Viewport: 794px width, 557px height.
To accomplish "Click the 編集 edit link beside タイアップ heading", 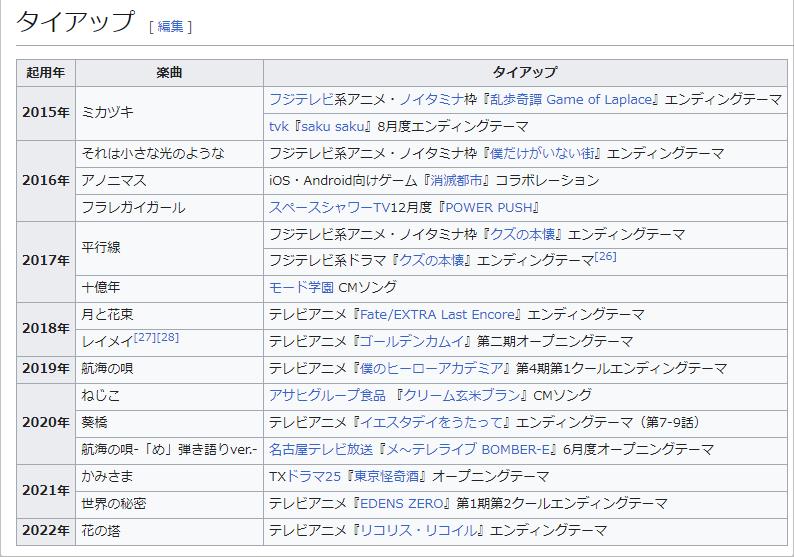I will tap(170, 26).
